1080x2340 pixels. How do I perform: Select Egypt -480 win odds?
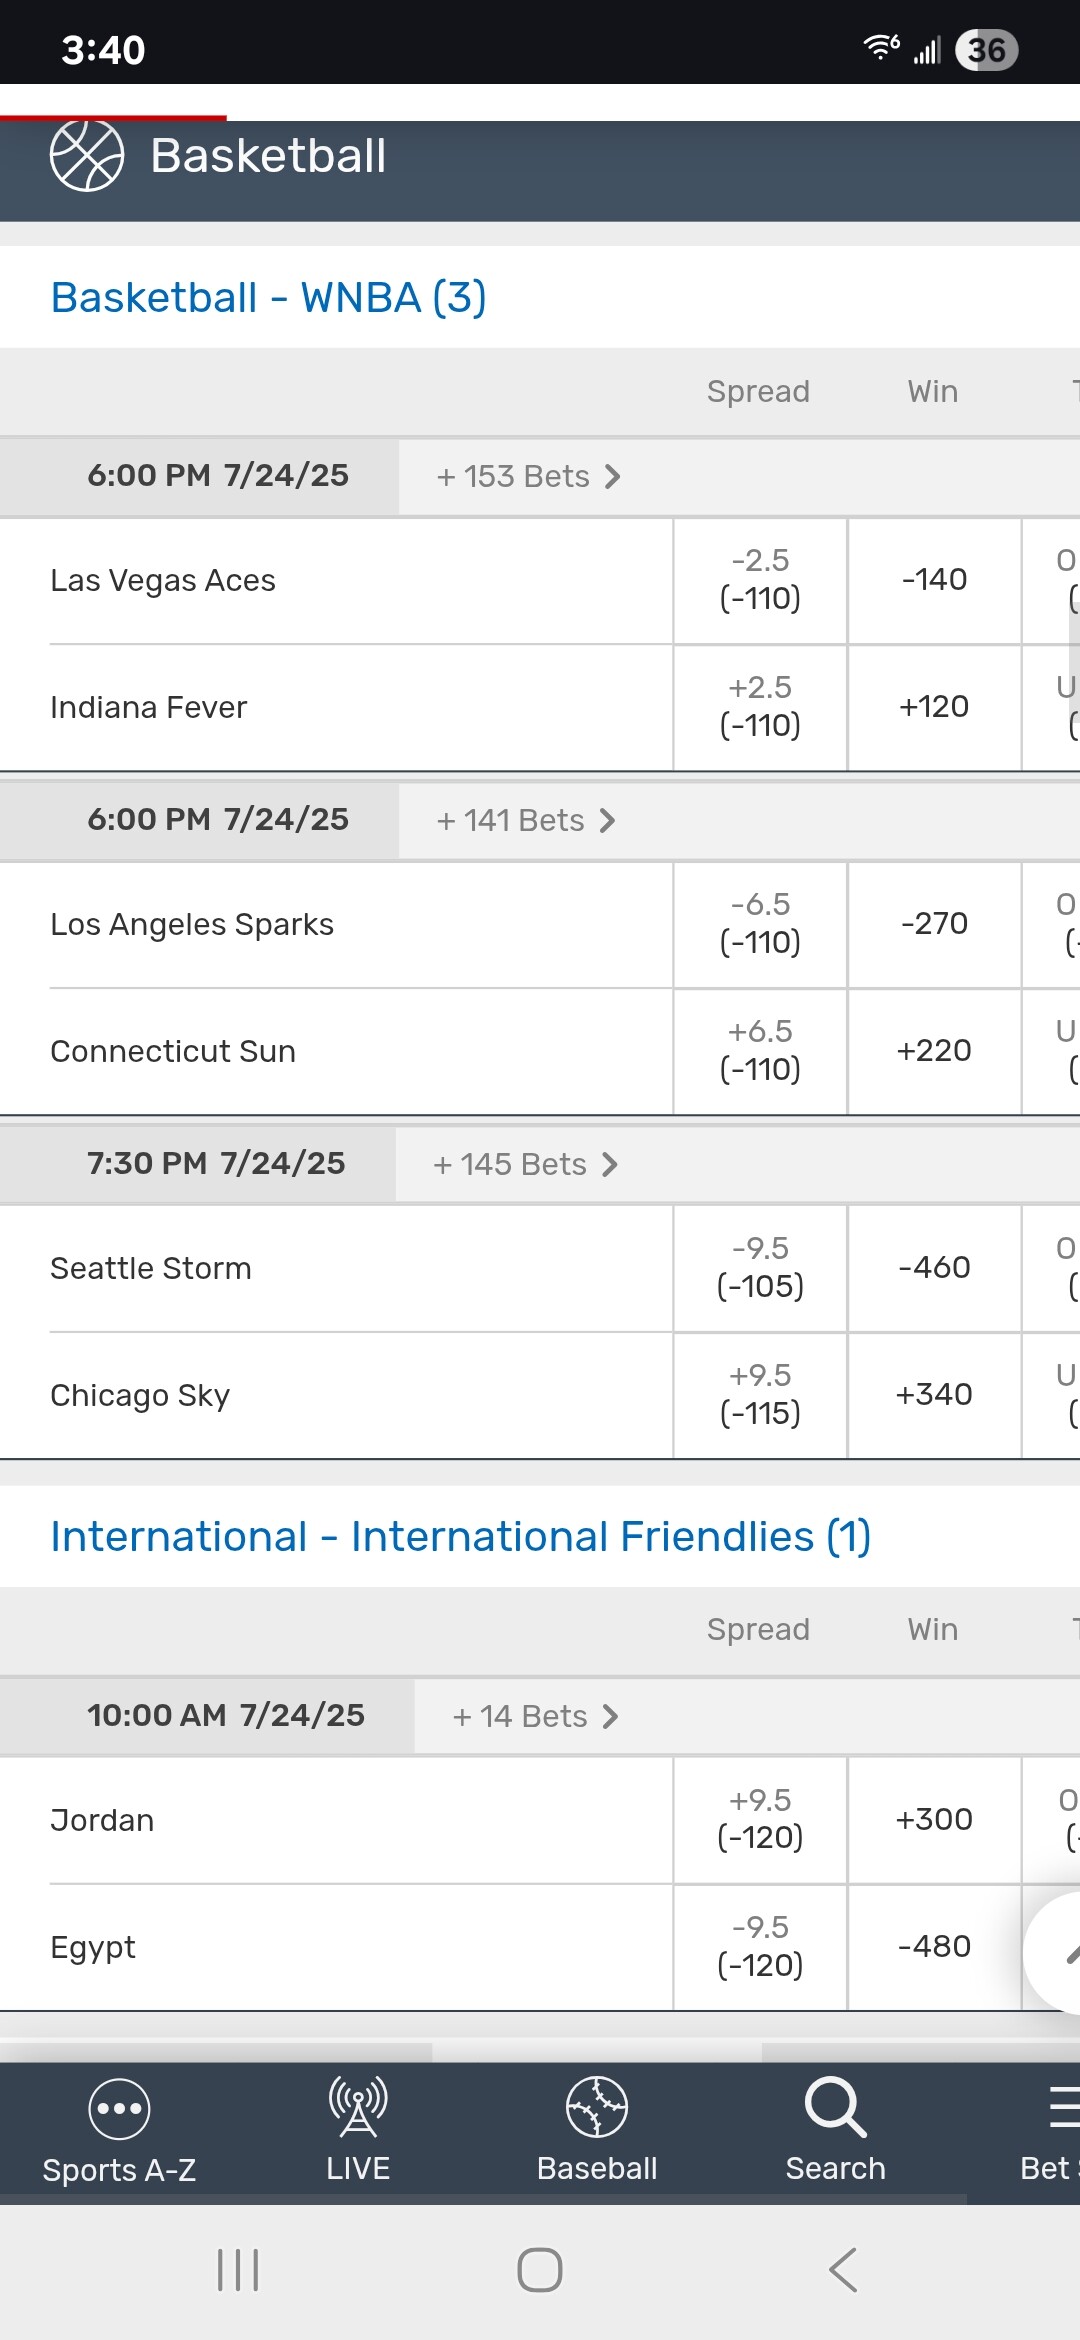pyautogui.click(x=934, y=1947)
